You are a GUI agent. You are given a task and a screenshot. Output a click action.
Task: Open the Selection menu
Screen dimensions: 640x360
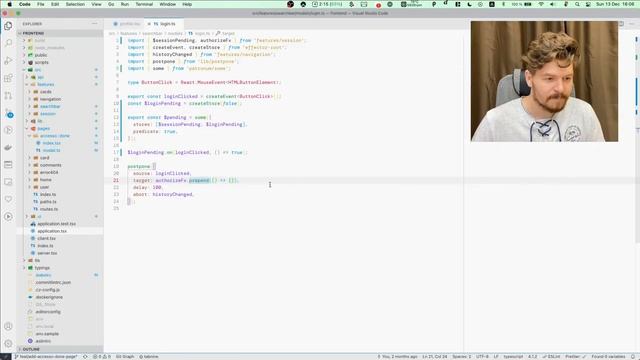[75, 4]
